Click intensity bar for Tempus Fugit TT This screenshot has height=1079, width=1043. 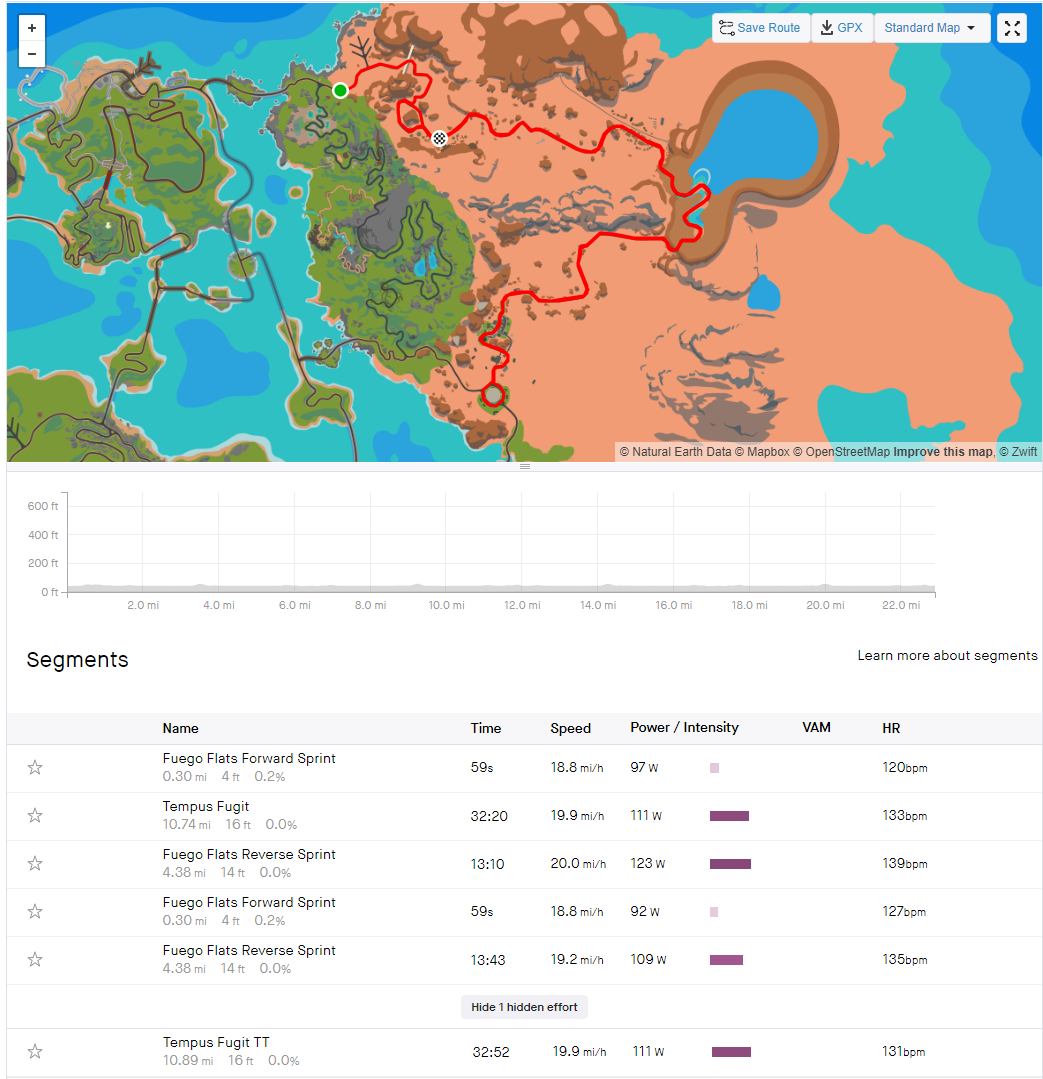(731, 1052)
